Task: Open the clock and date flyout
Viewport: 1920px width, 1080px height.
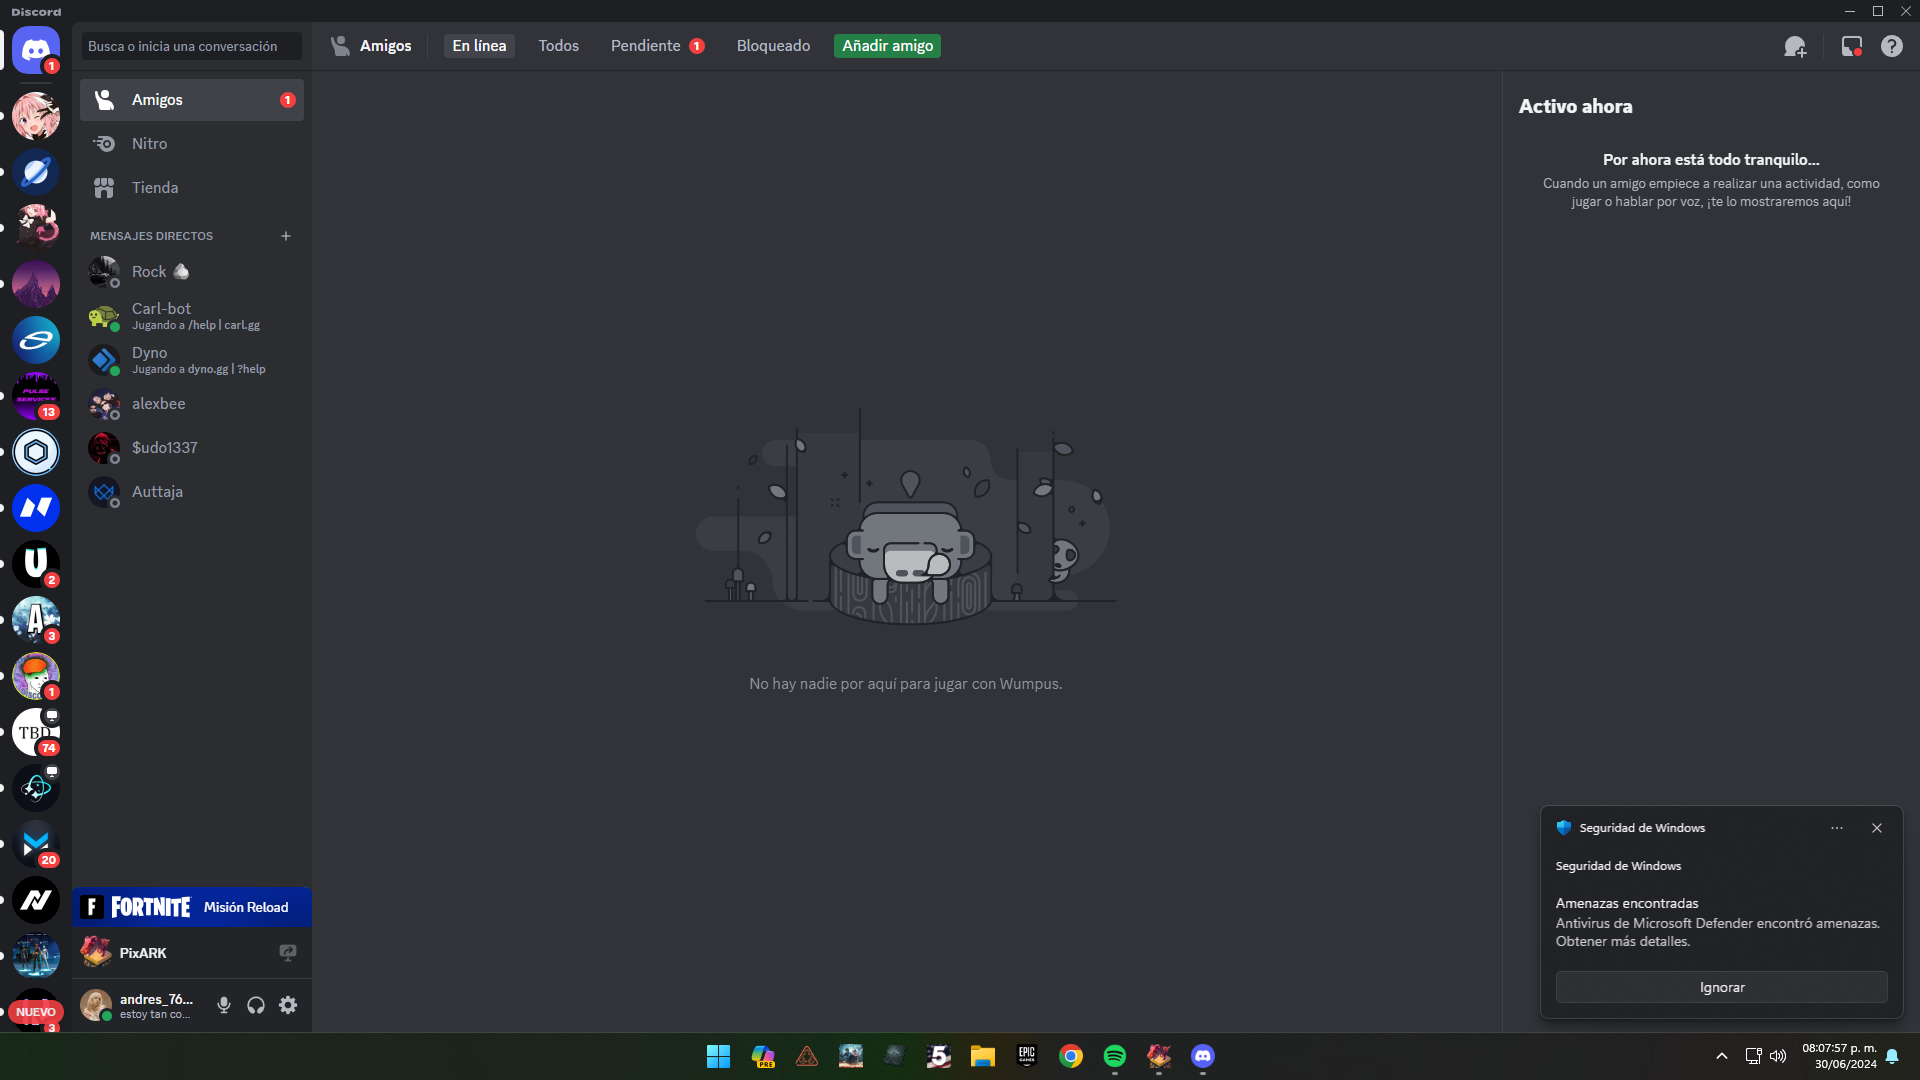Action: (1840, 1056)
